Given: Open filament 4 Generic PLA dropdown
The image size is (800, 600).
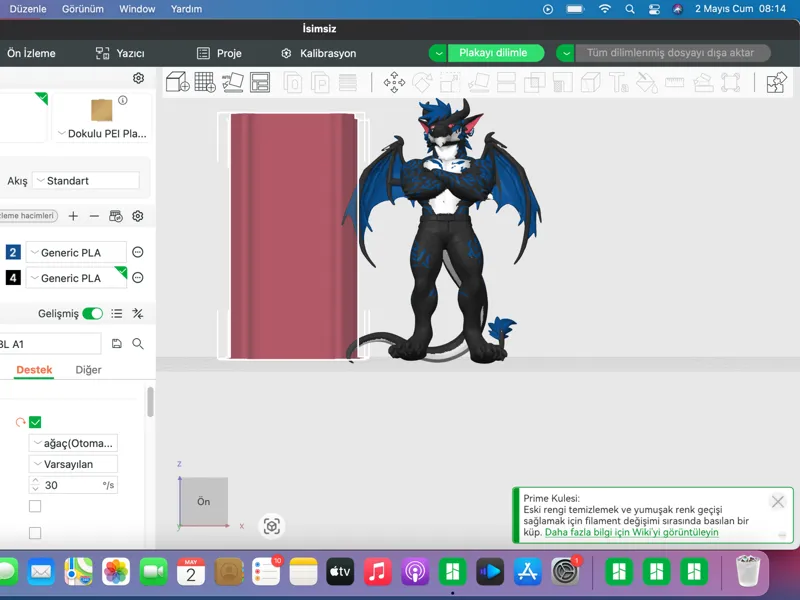Looking at the screenshot, I should [76, 278].
